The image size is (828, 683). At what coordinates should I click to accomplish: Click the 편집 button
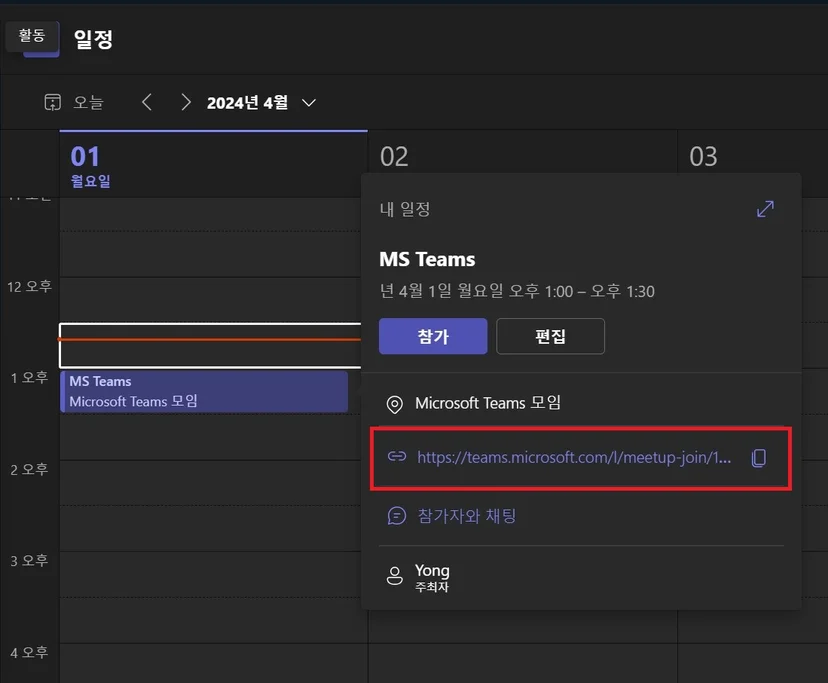coord(550,336)
